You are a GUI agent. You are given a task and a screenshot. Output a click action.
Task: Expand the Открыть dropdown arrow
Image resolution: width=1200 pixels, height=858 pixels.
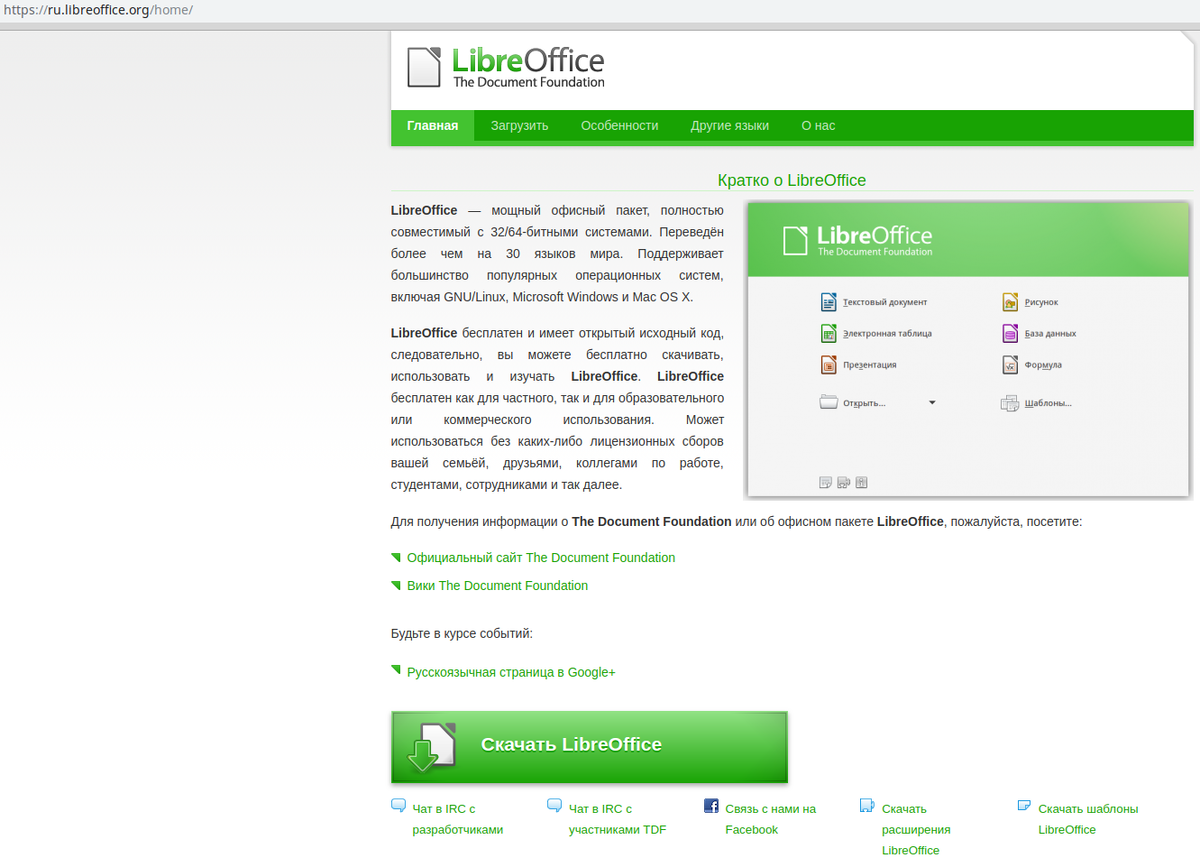(932, 403)
